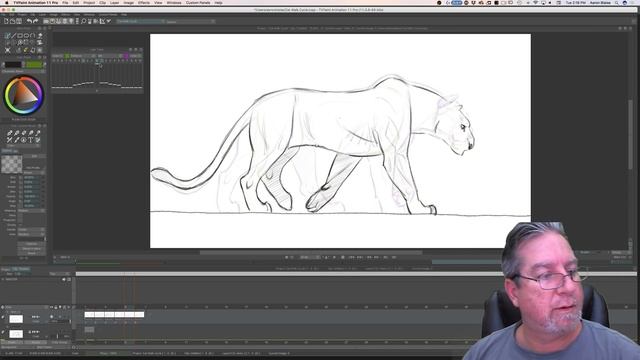Open the Custom Panels menu
Screen dimensions: 640x360
pos(198,2)
